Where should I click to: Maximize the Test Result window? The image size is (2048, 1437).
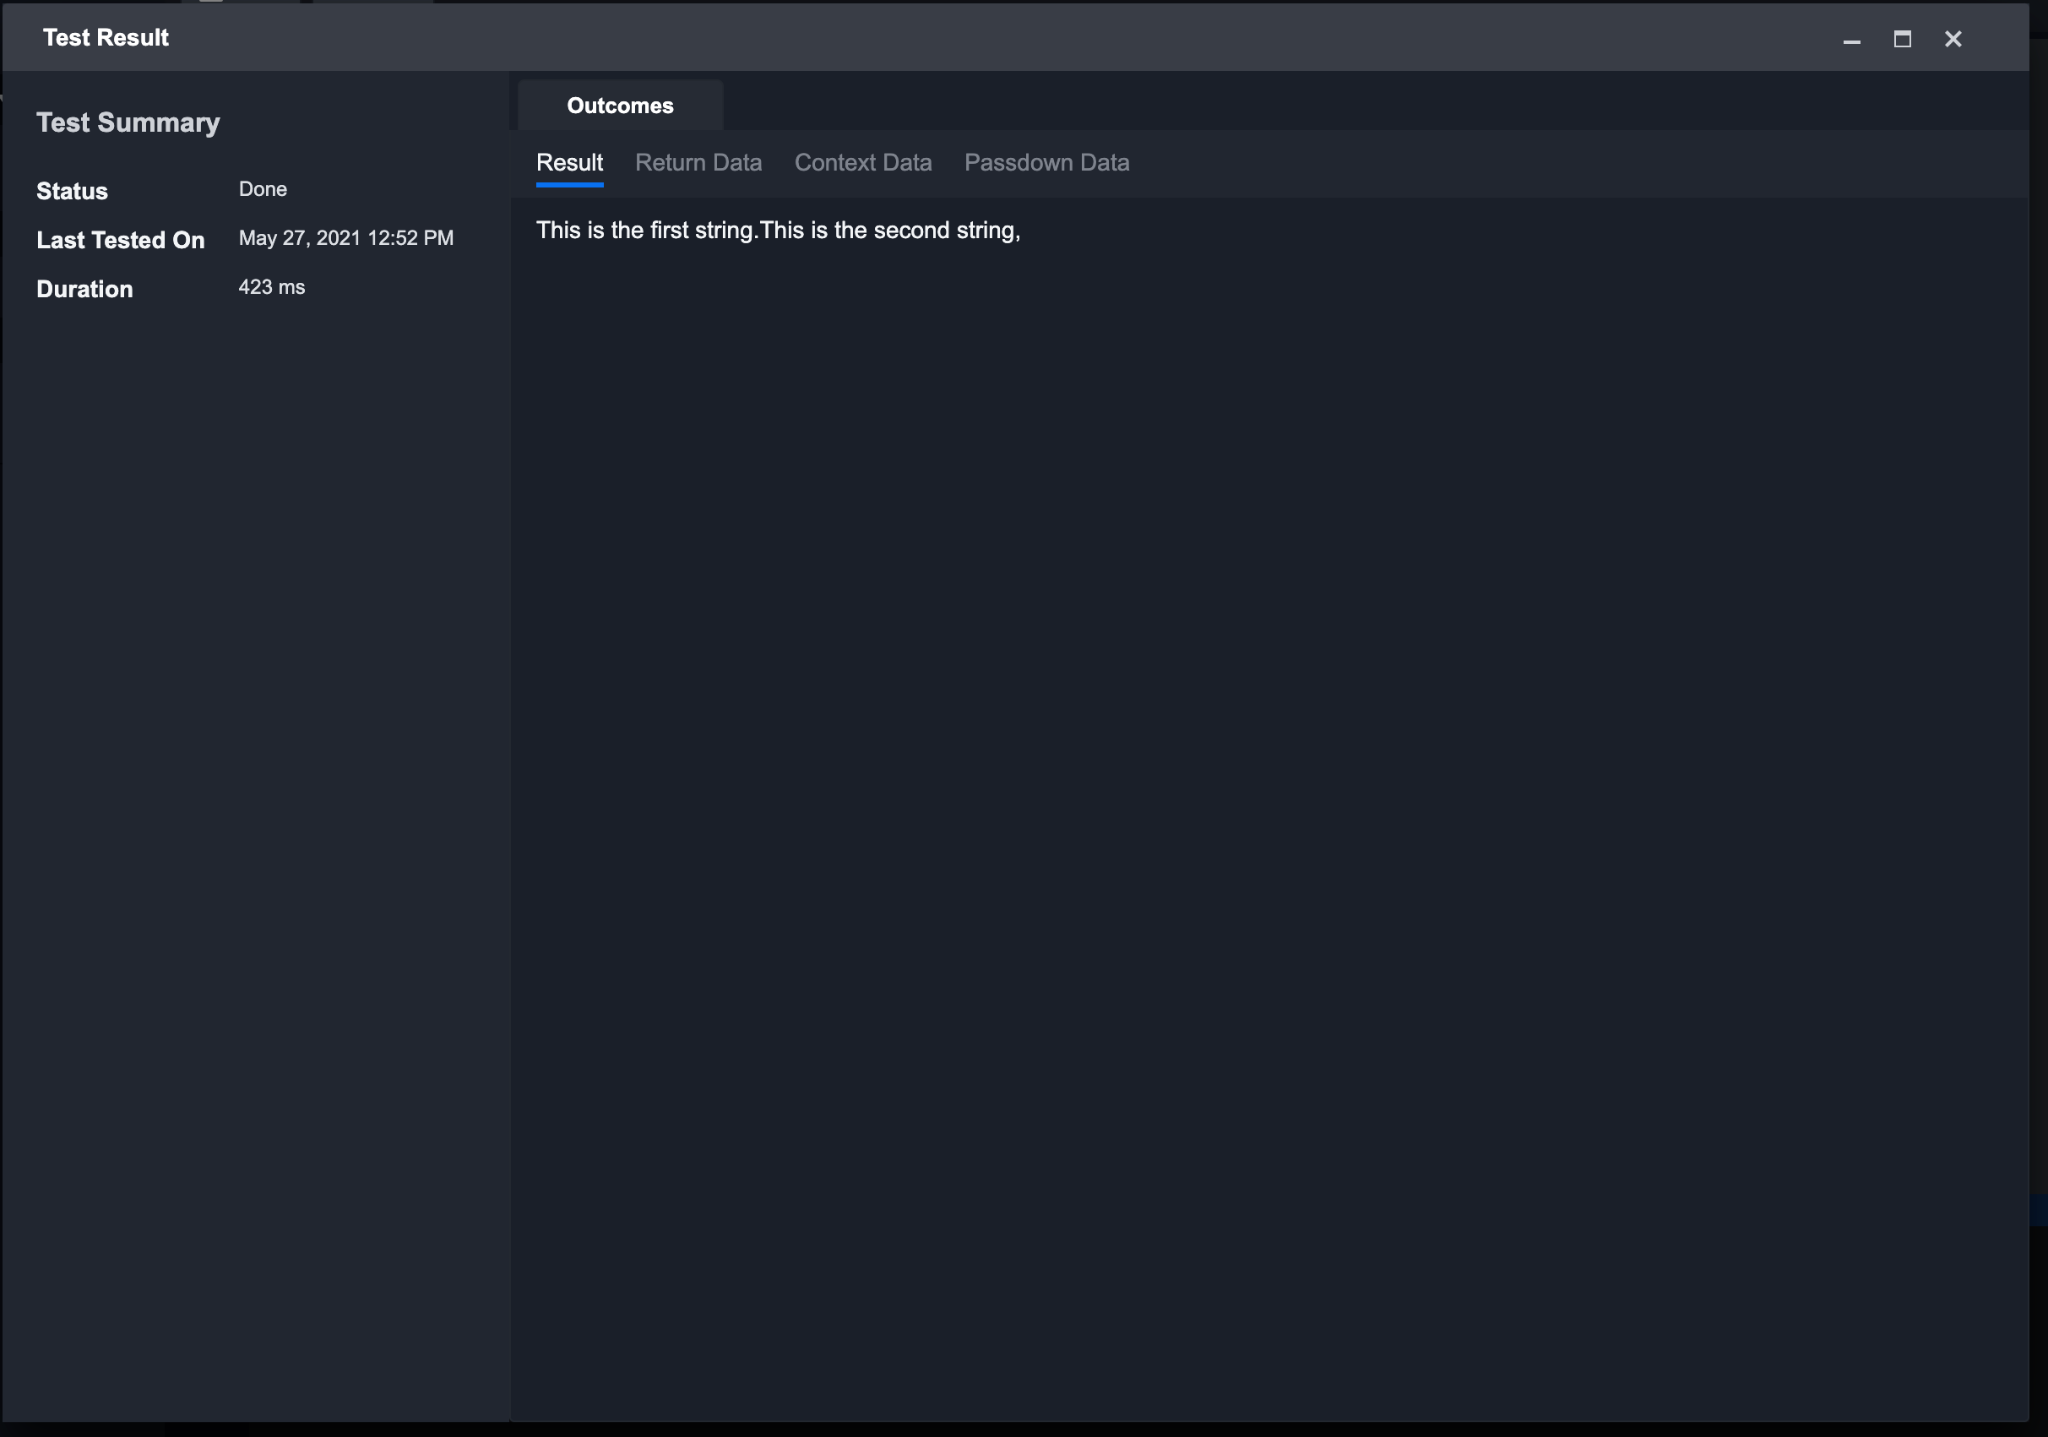(1902, 39)
